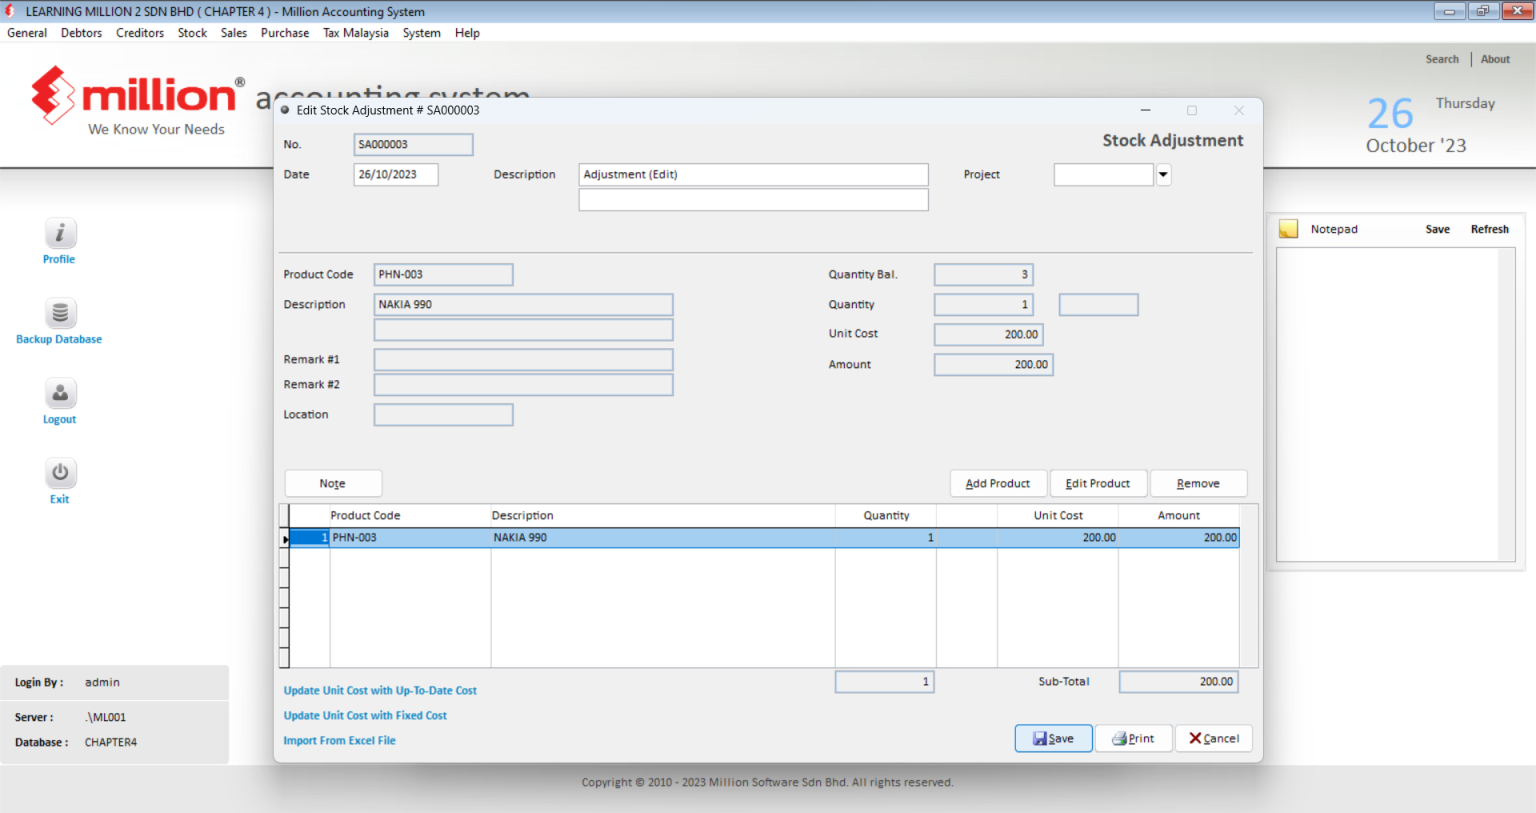Click the Product Code field PHN-003
The height and width of the screenshot is (813, 1536).
click(443, 275)
